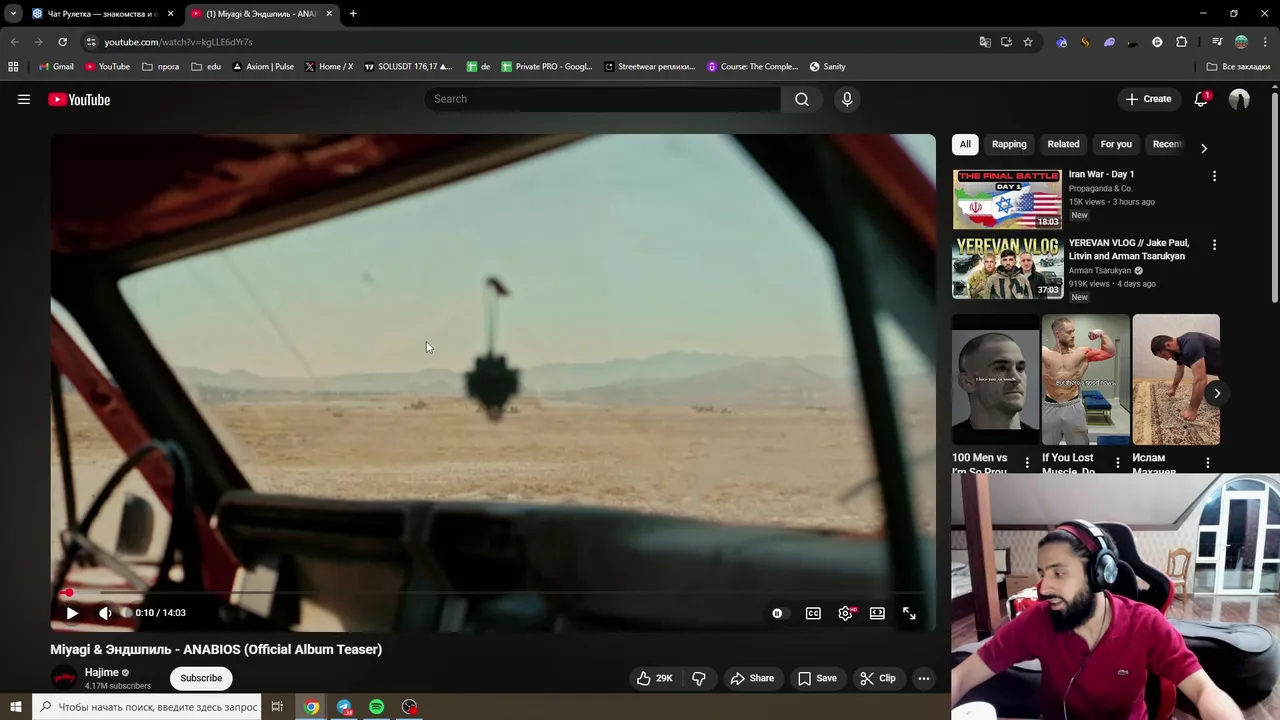The image size is (1280, 720).
Task: Open the player settings gear
Action: (846, 613)
